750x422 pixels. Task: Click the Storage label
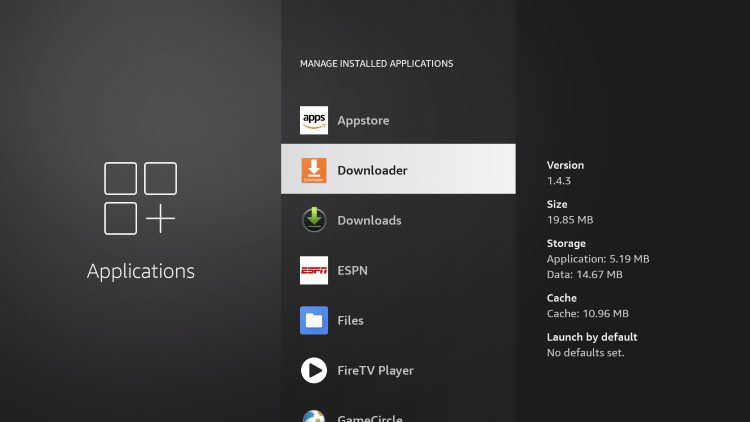[x=566, y=244]
